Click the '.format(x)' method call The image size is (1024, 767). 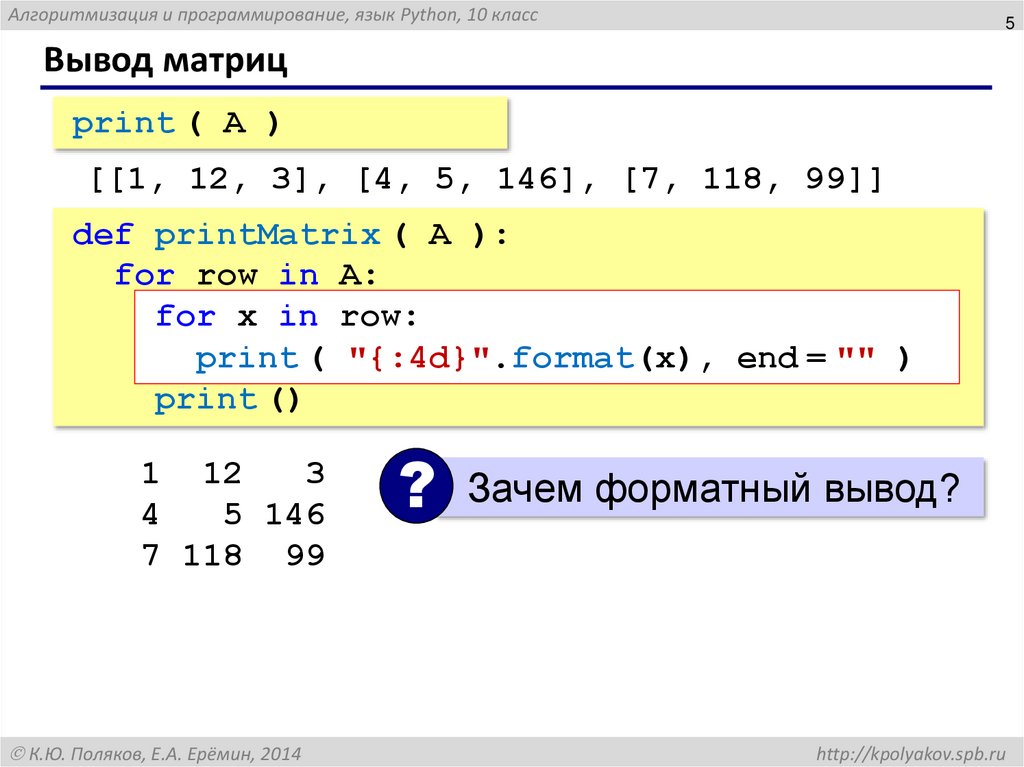click(x=593, y=357)
